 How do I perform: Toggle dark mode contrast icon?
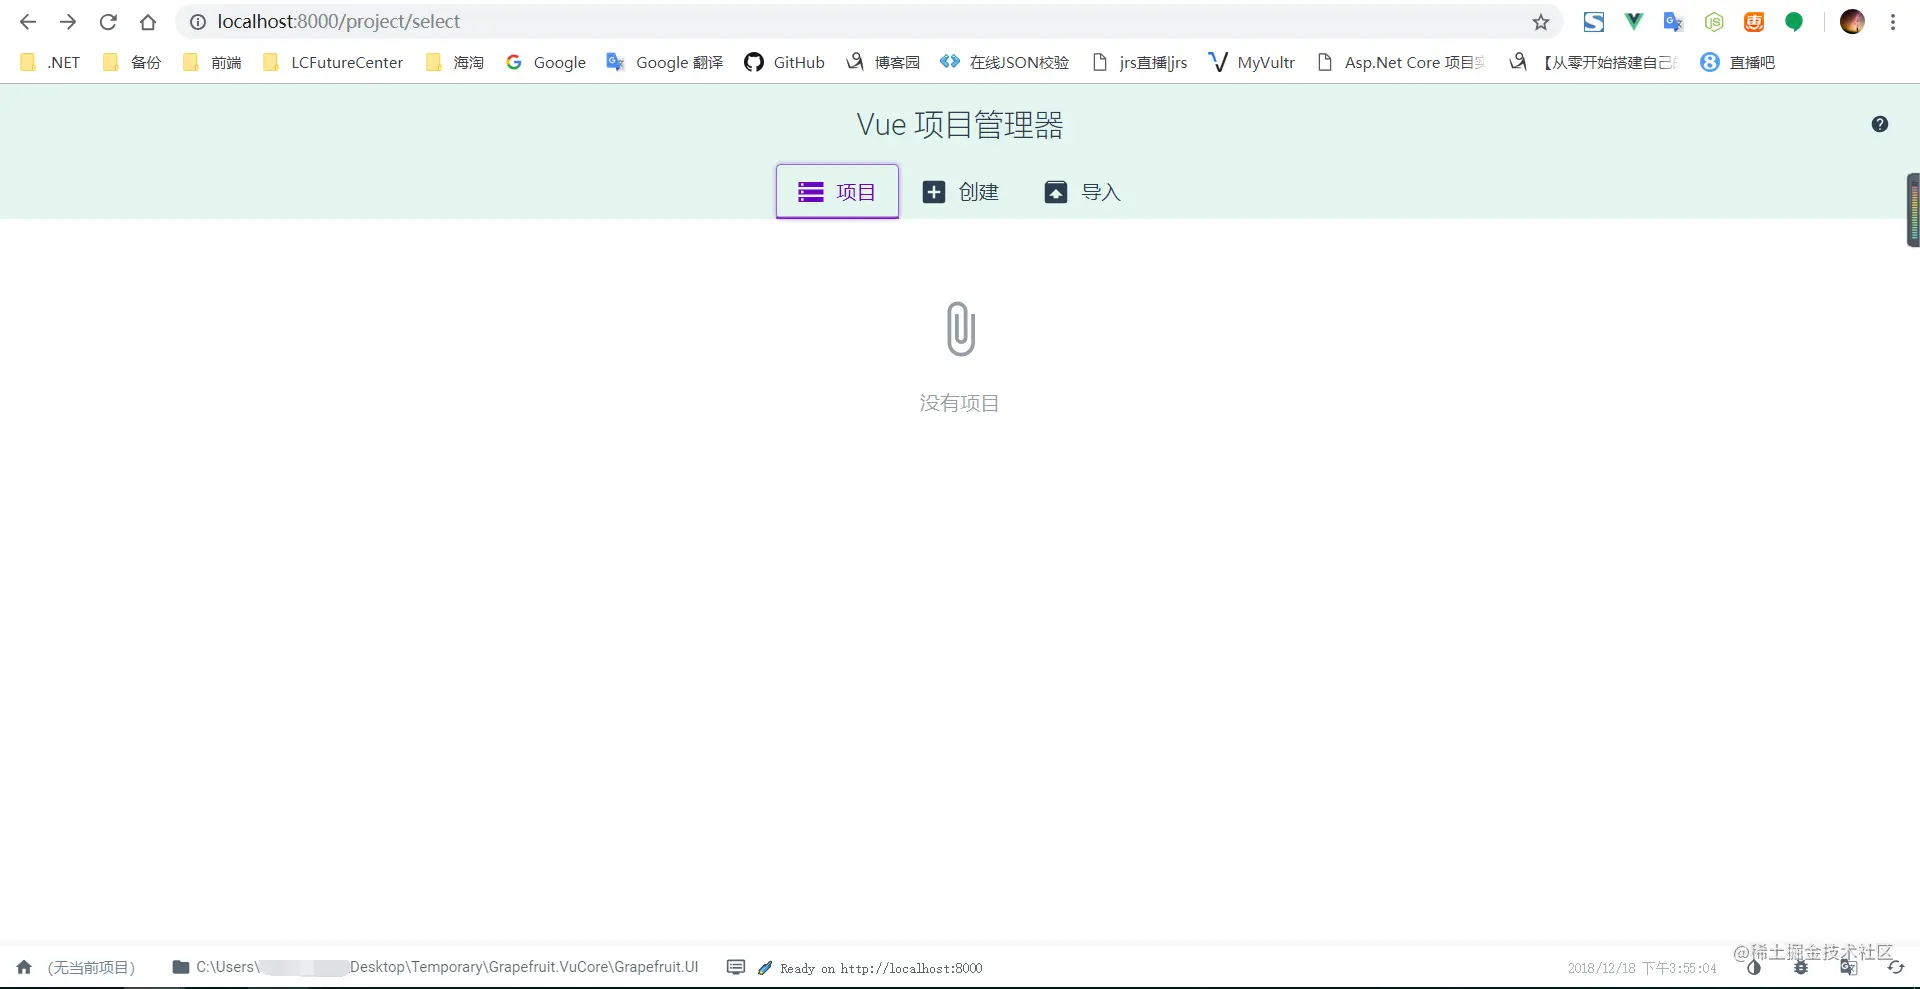click(1753, 967)
